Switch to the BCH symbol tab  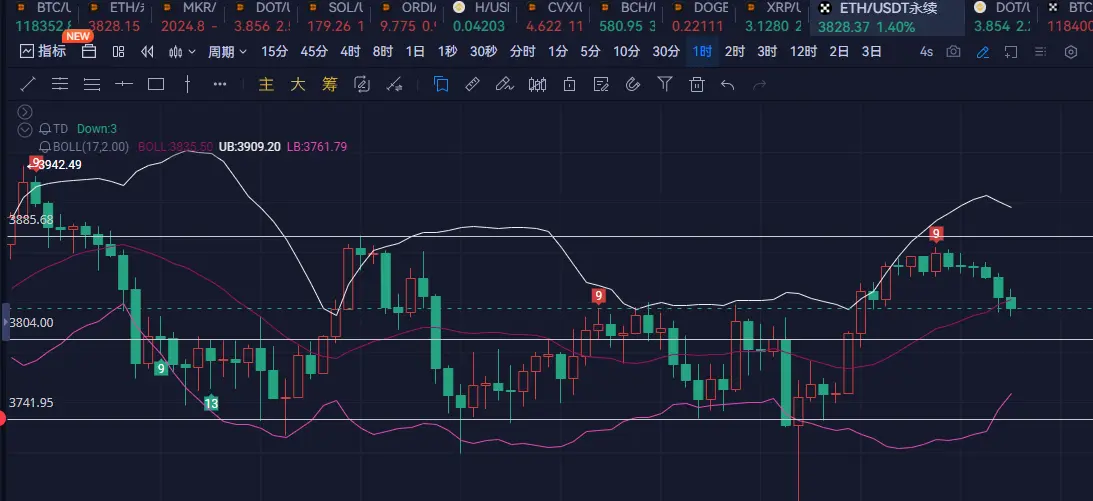(x=627, y=17)
